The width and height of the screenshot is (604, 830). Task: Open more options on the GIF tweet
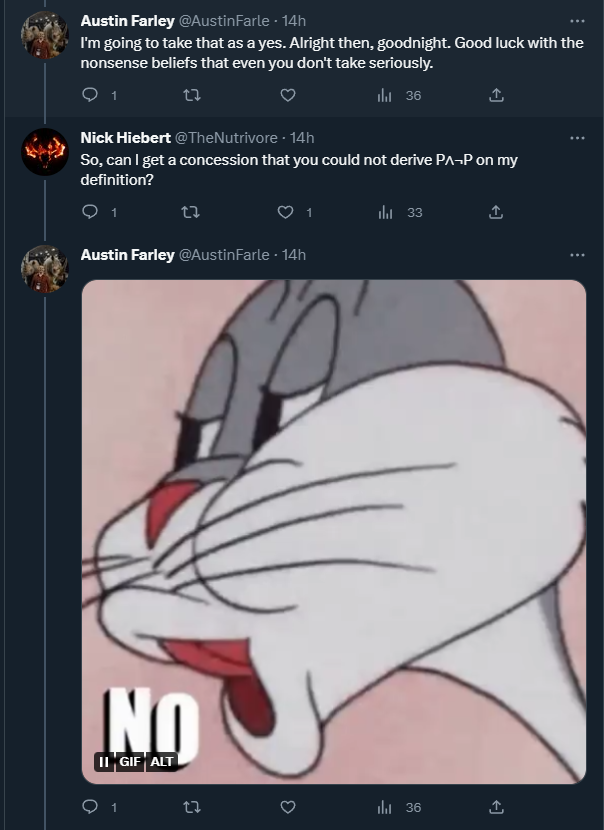click(577, 255)
